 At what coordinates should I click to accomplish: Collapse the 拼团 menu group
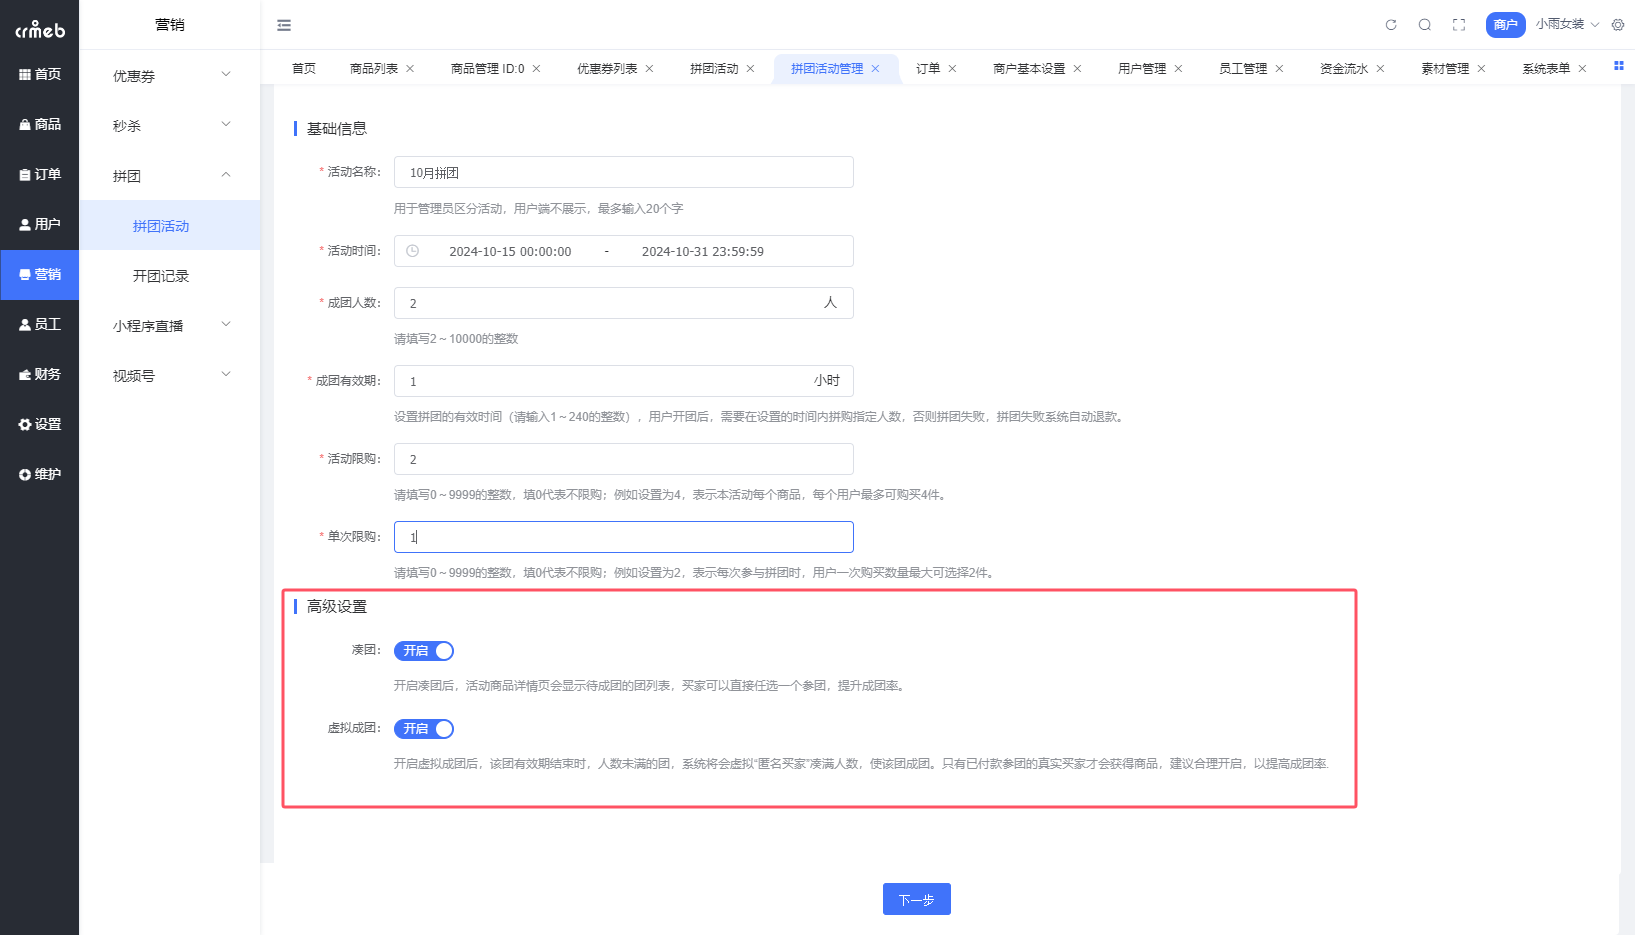click(x=168, y=175)
